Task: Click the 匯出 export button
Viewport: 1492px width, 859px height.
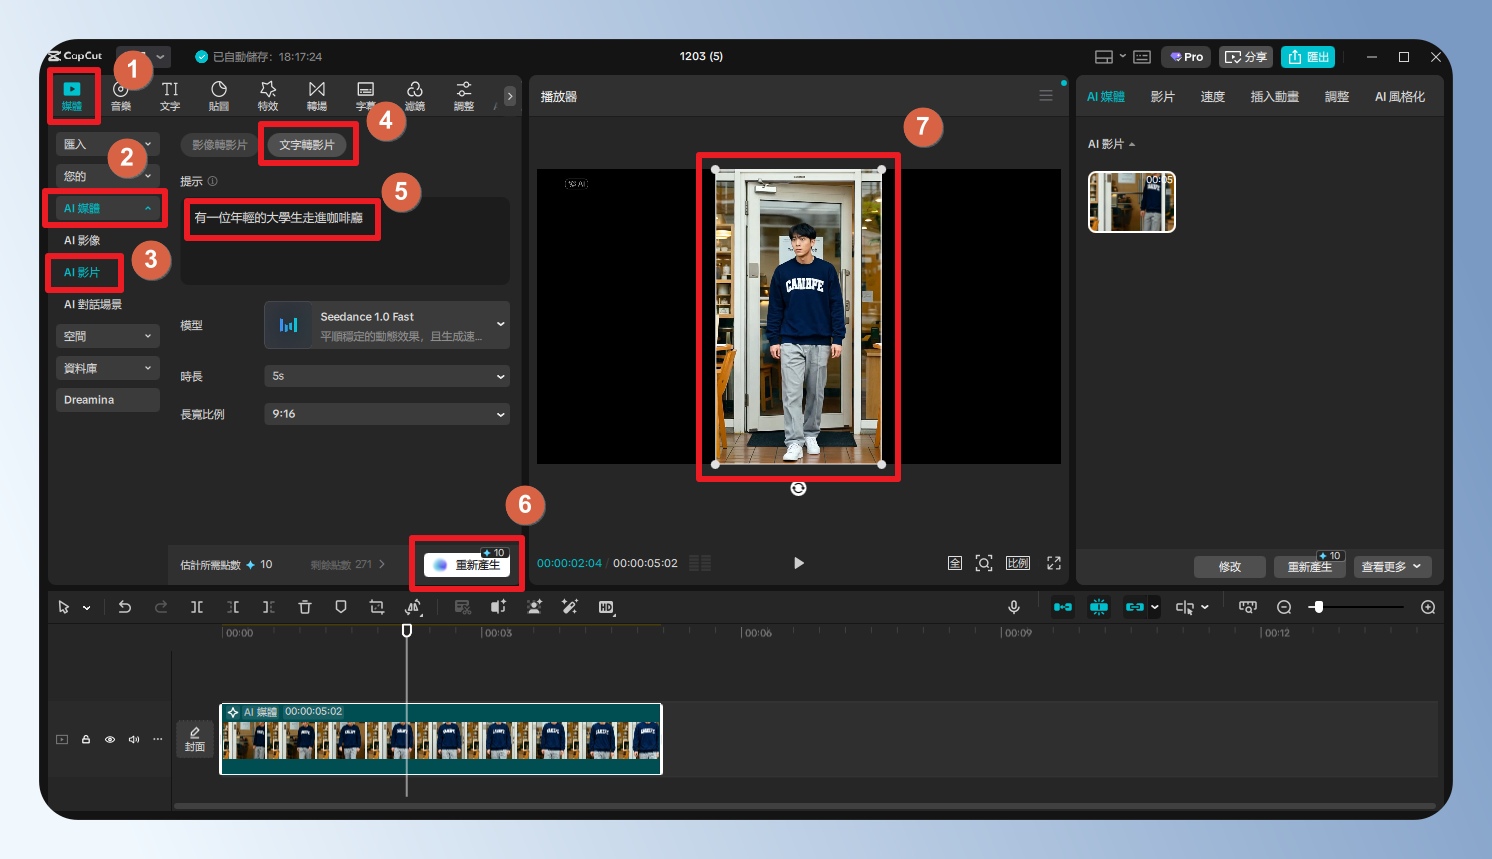Action: 1308,57
